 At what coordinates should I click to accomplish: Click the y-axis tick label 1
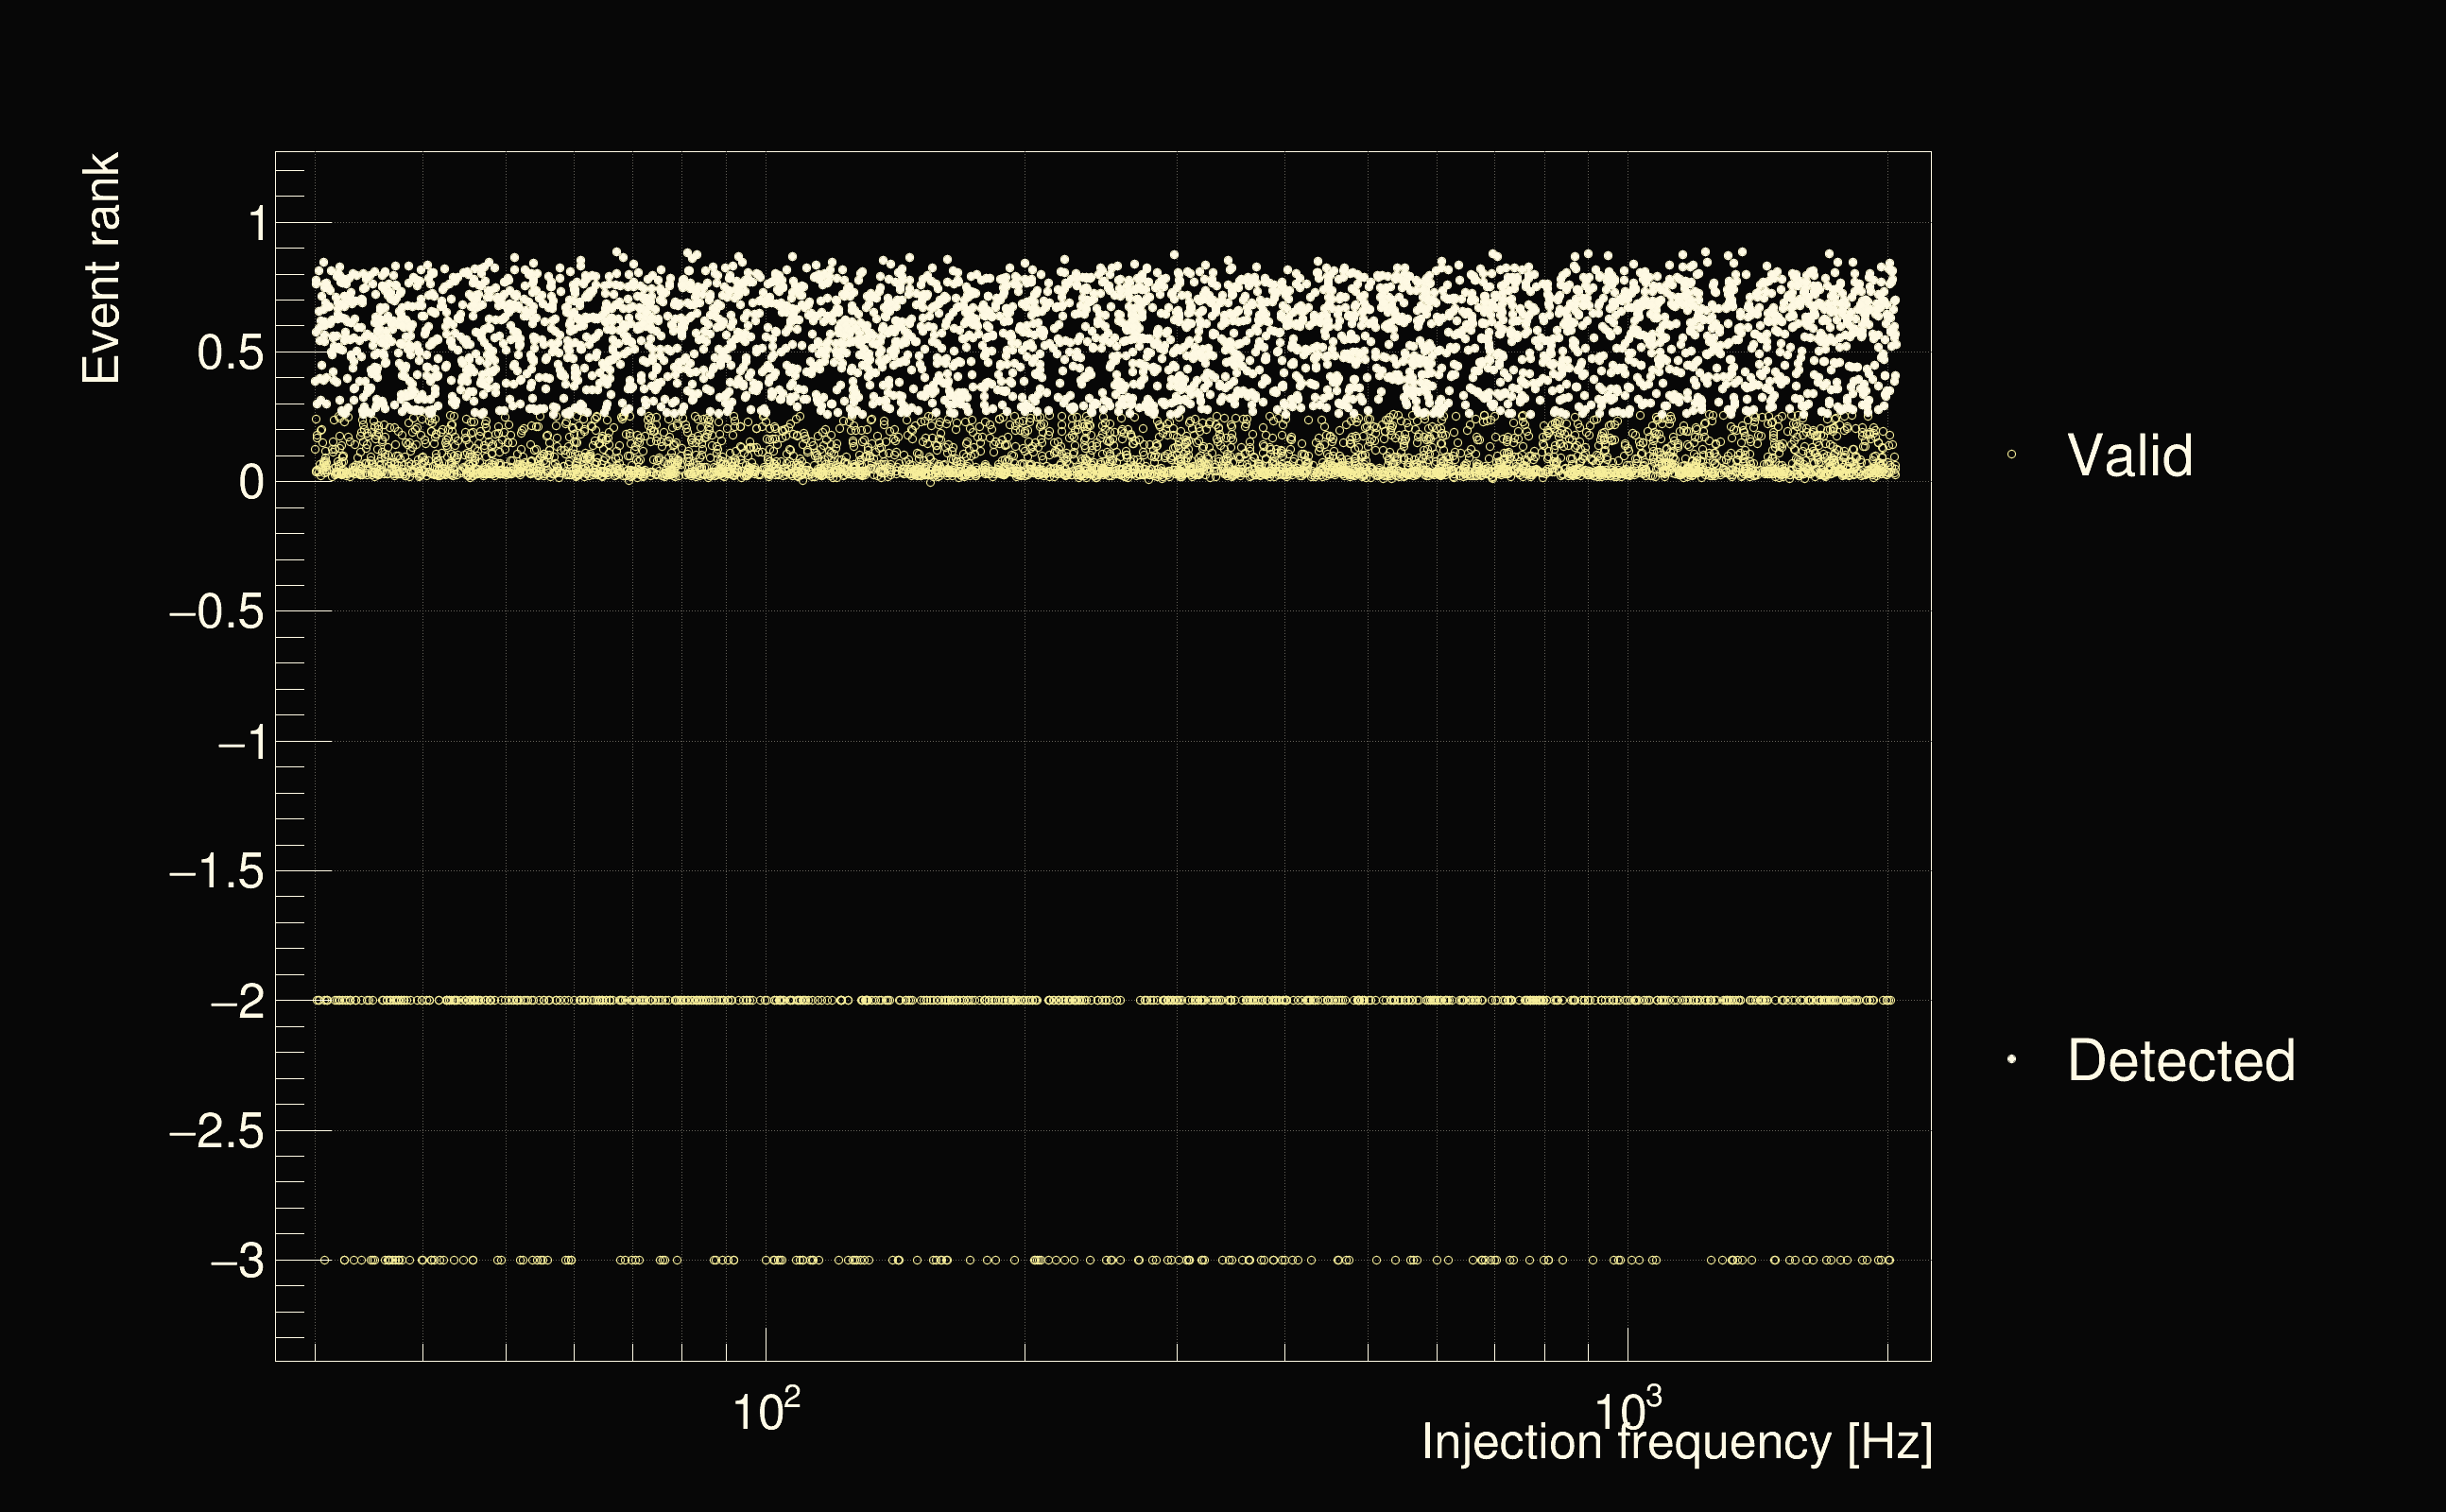[x=258, y=224]
